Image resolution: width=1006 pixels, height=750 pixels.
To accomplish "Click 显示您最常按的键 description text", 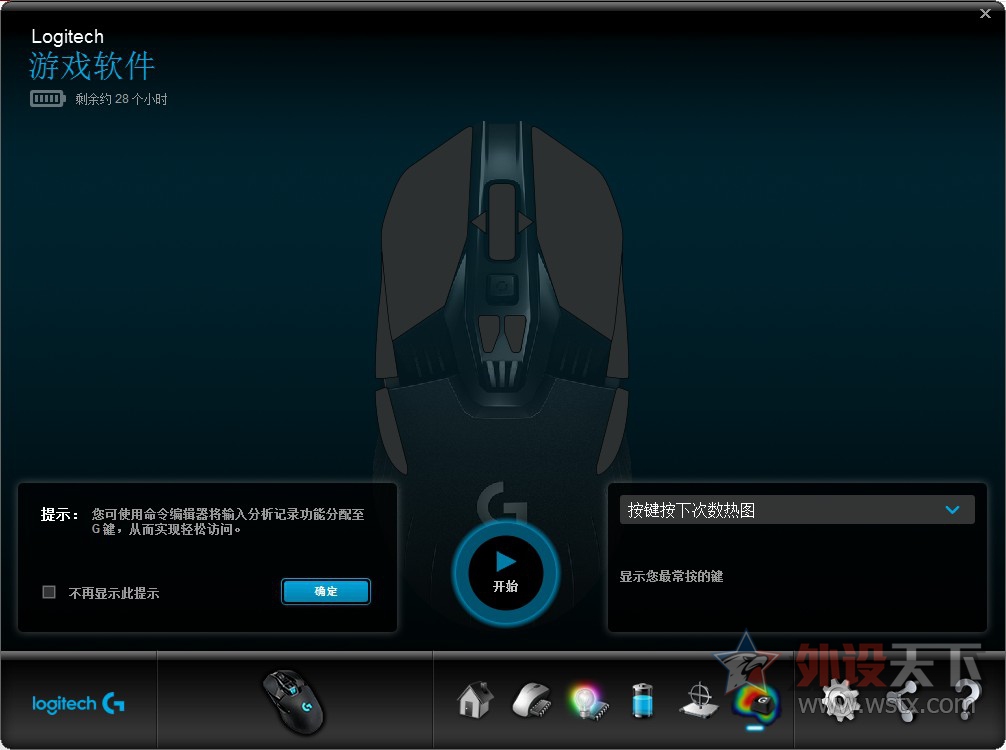I will [671, 576].
